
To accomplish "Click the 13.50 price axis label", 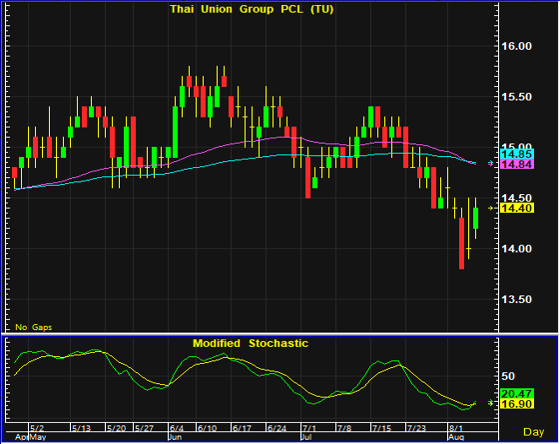I will pos(516,299).
